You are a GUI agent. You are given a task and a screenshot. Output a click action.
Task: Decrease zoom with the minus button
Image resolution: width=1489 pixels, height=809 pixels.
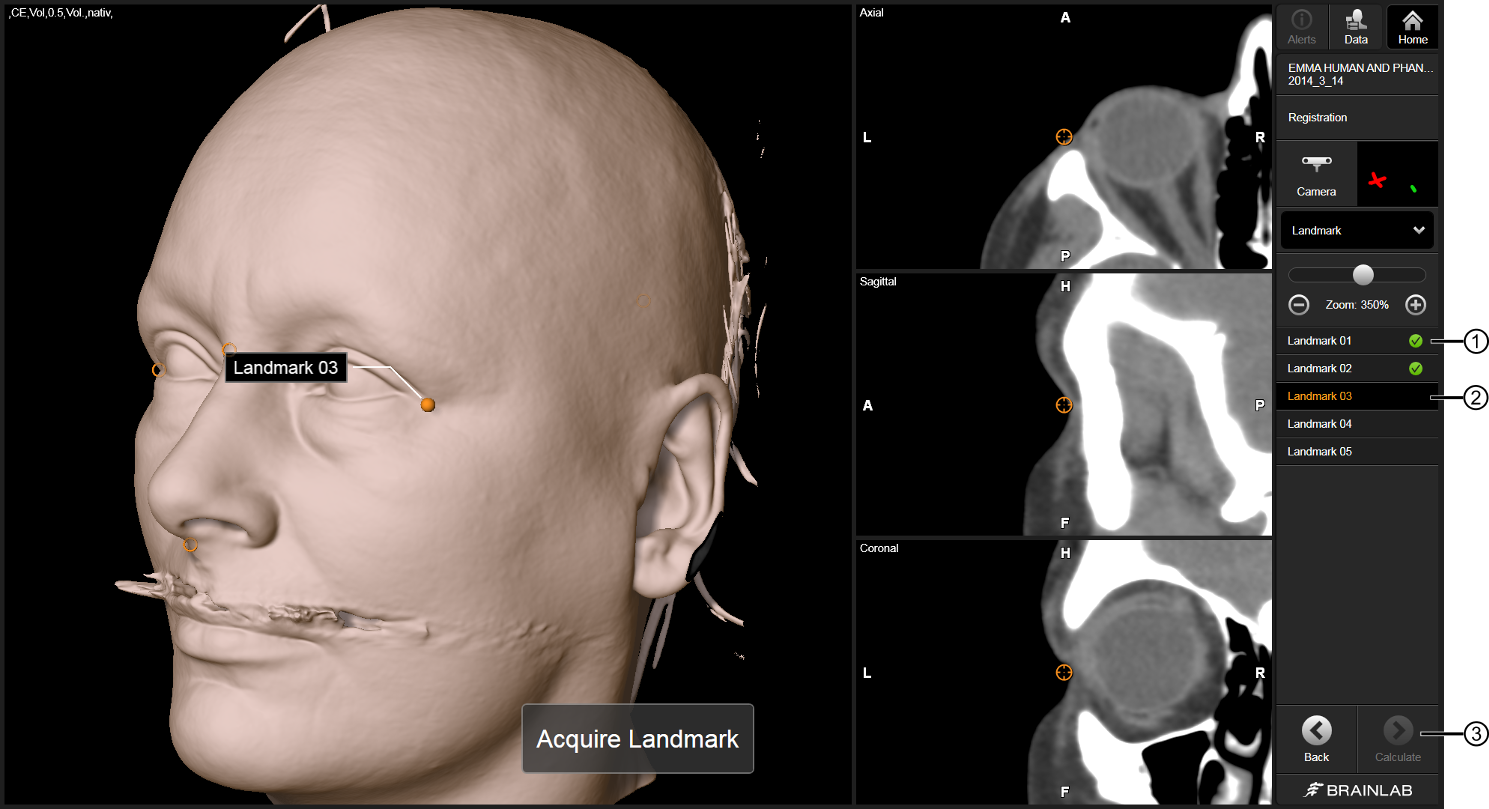pyautogui.click(x=1299, y=305)
